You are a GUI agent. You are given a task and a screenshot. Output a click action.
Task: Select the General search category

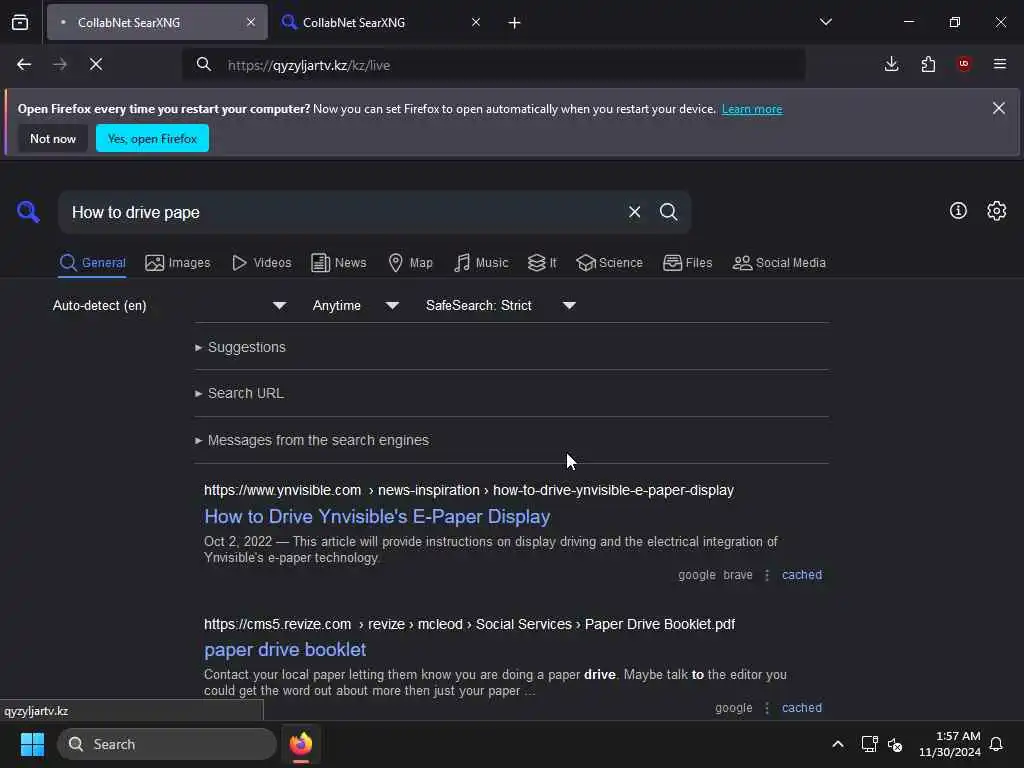coord(92,263)
